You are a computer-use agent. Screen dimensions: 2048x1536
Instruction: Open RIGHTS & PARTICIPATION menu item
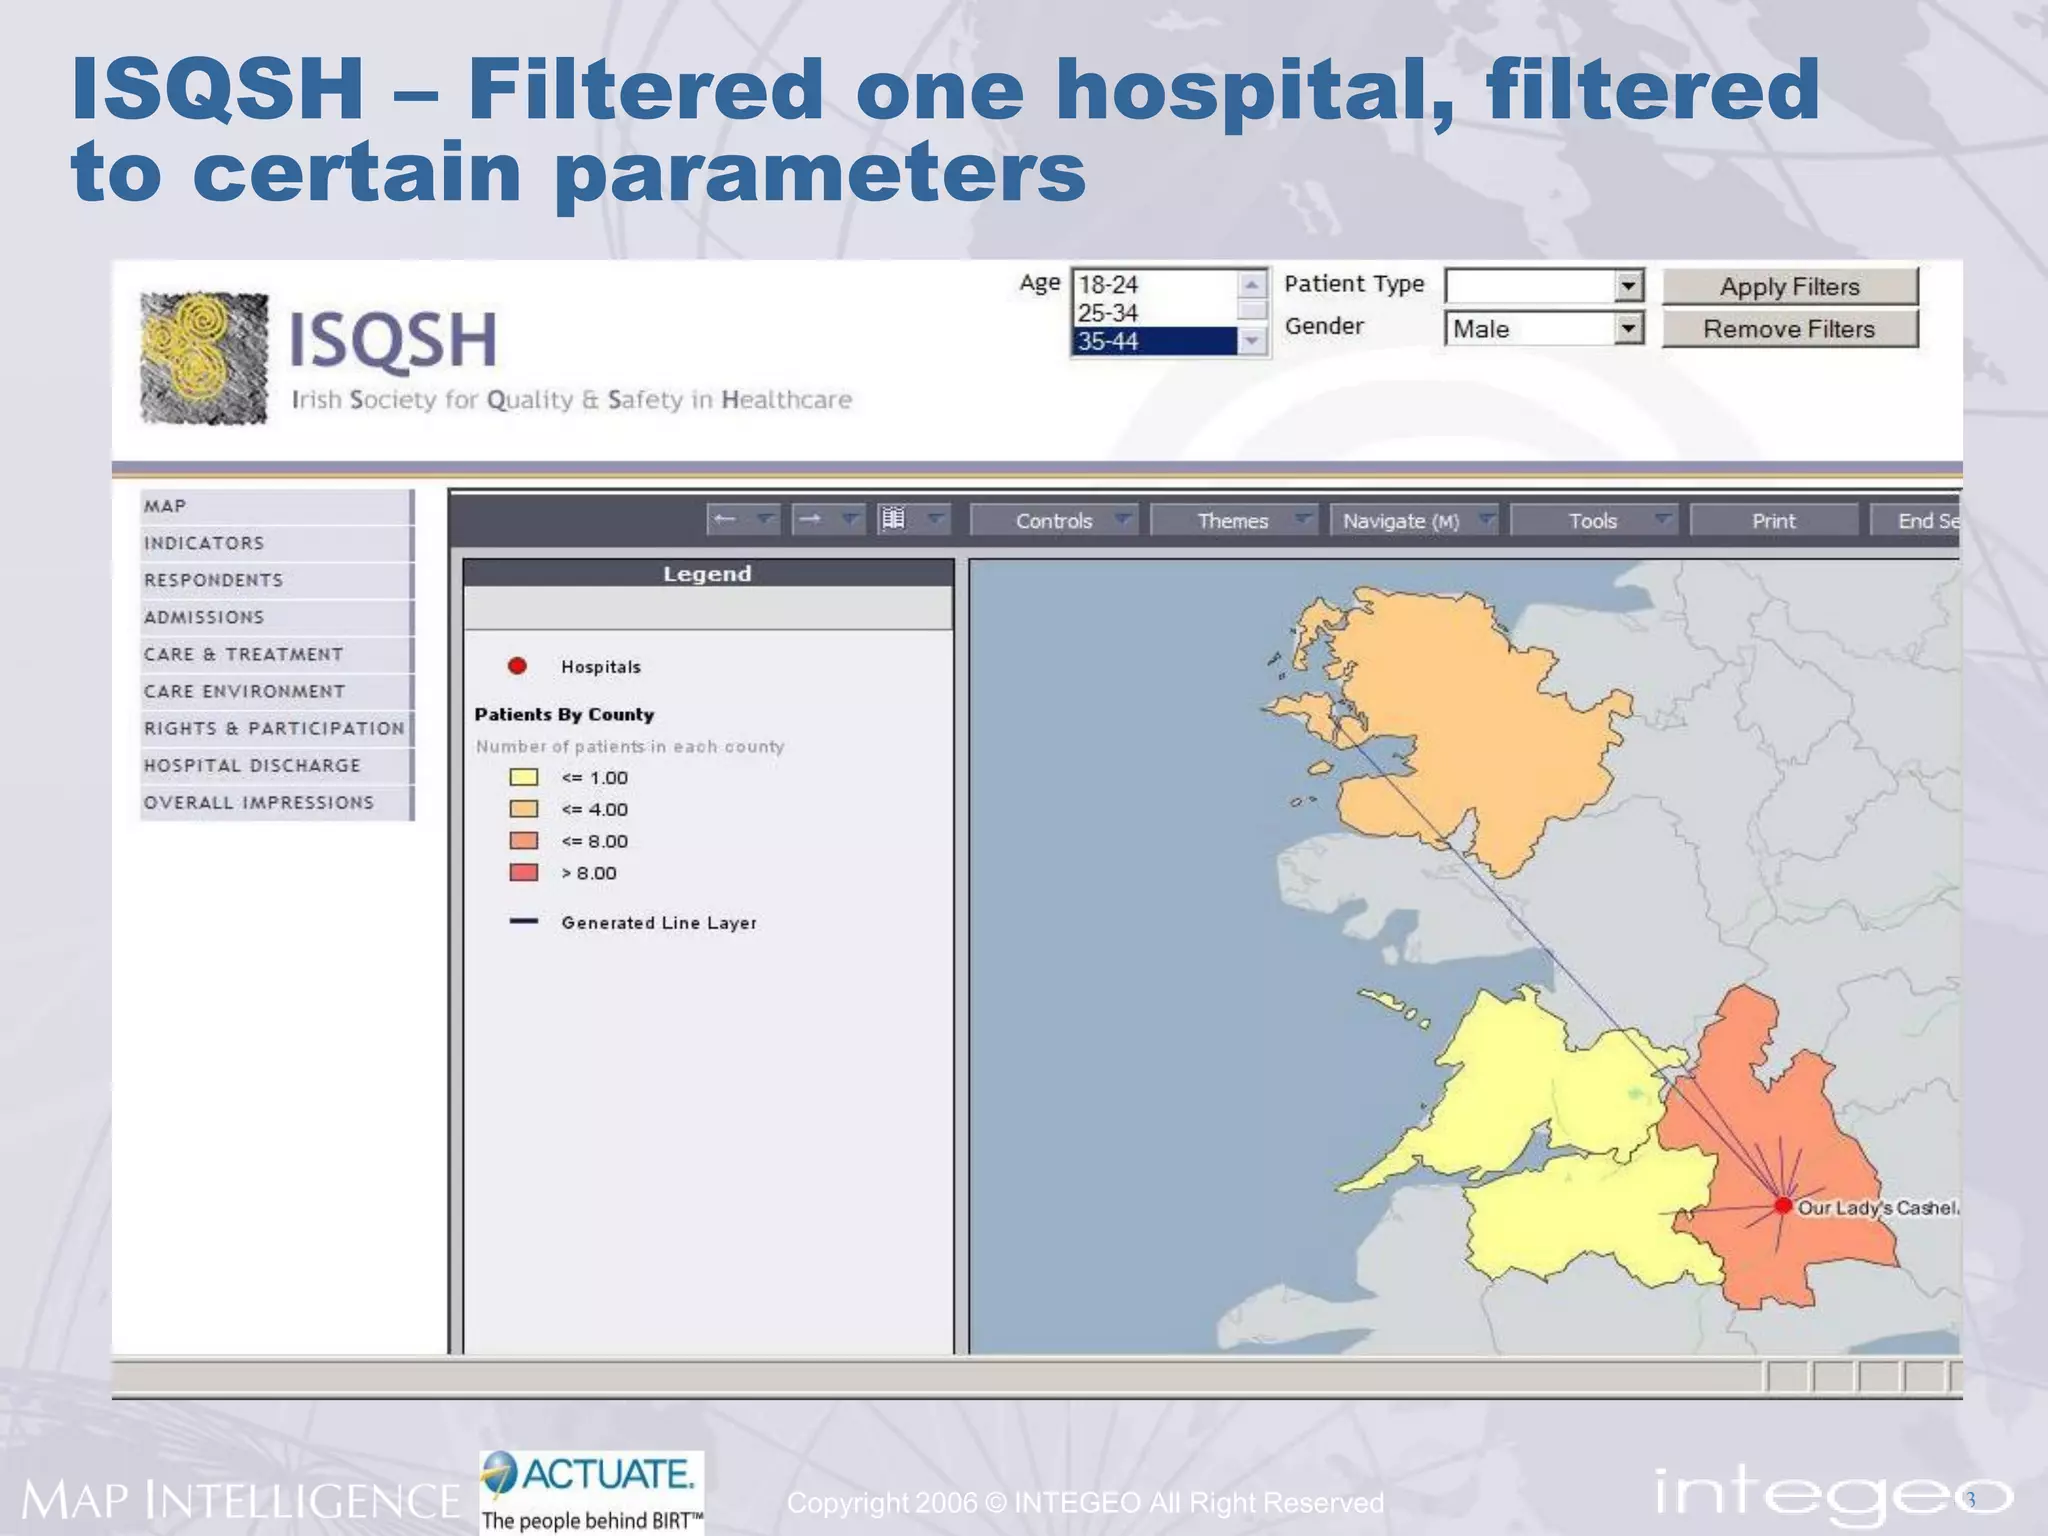pos(277,728)
